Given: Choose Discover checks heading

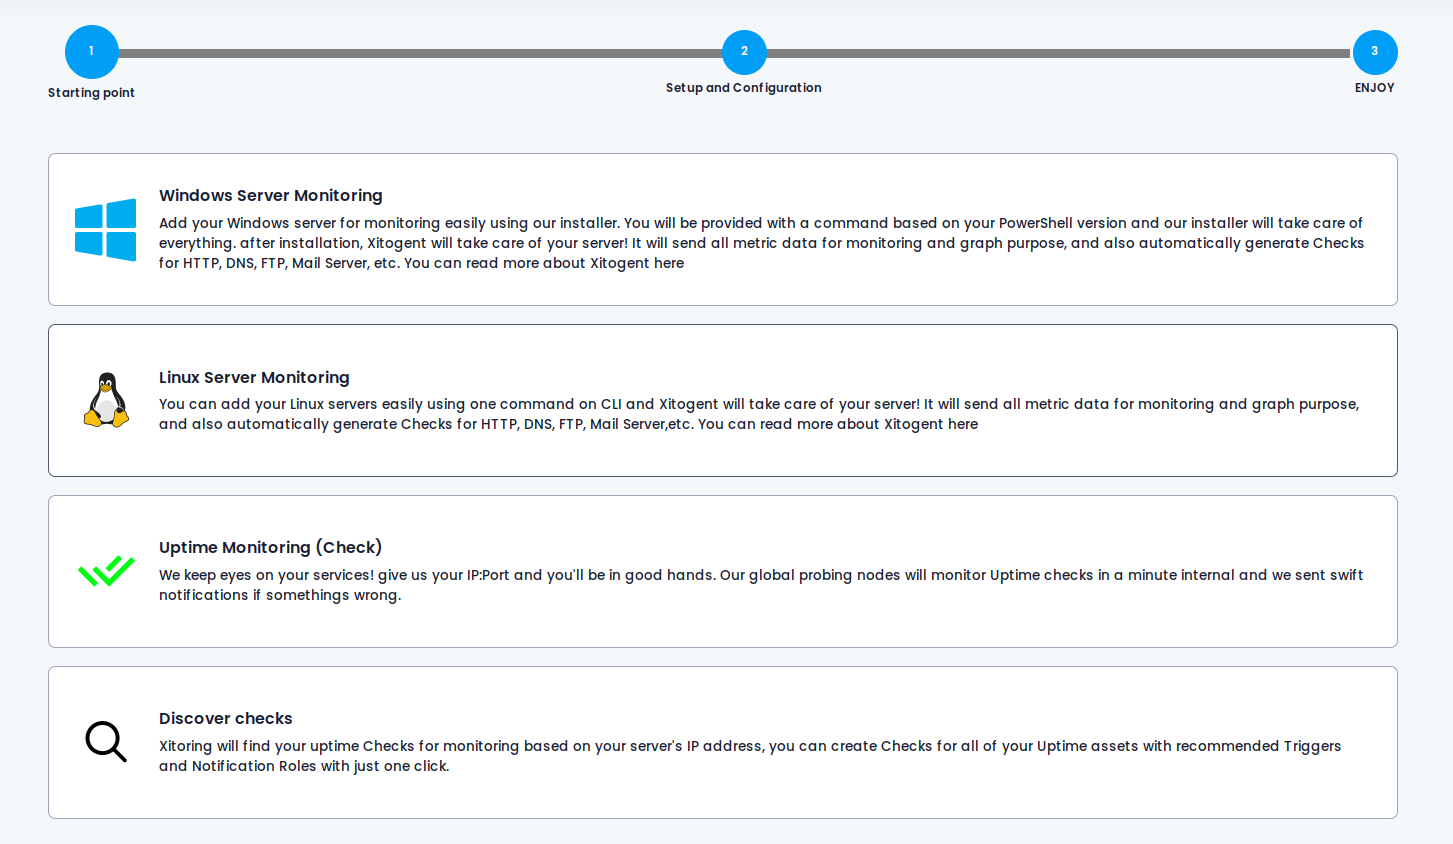Looking at the screenshot, I should point(226,718).
